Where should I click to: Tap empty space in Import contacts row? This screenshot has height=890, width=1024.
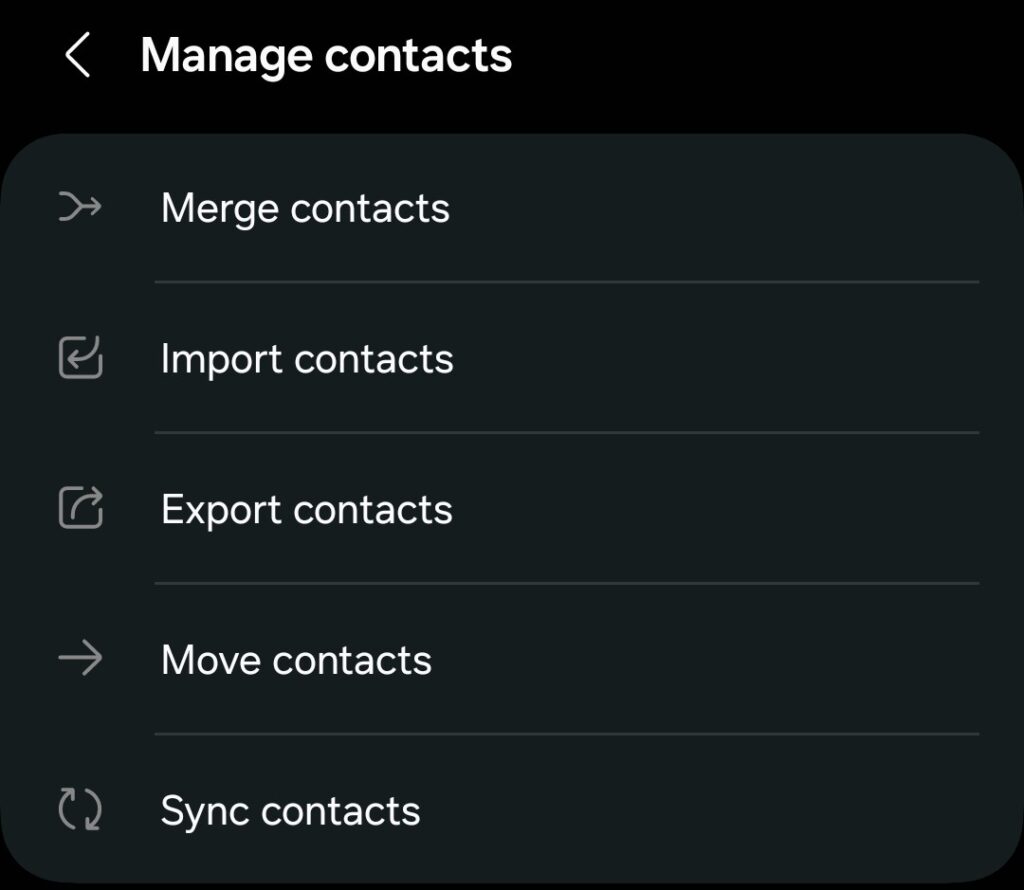[x=720, y=359]
